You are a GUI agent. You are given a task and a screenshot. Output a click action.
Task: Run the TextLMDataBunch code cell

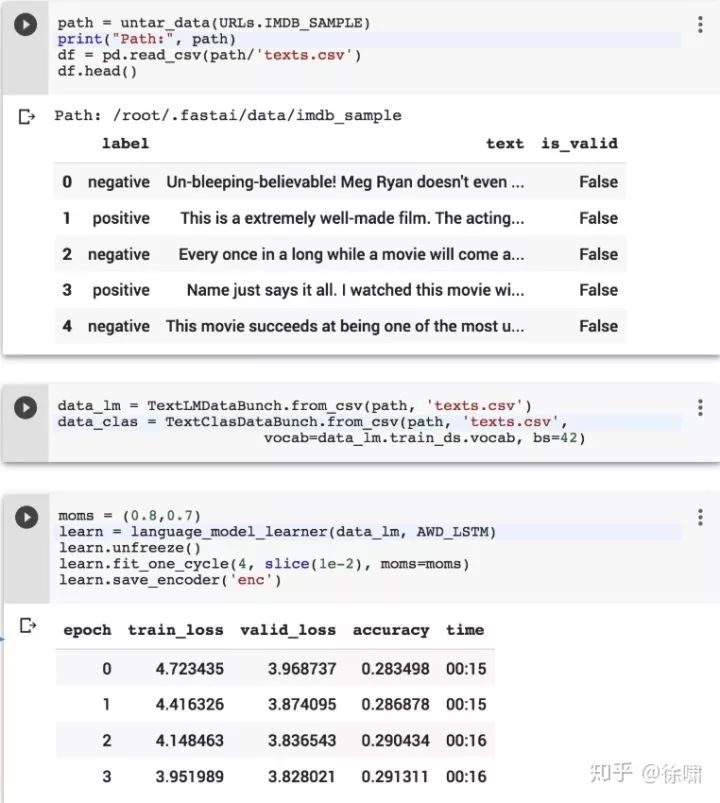coord(27,407)
